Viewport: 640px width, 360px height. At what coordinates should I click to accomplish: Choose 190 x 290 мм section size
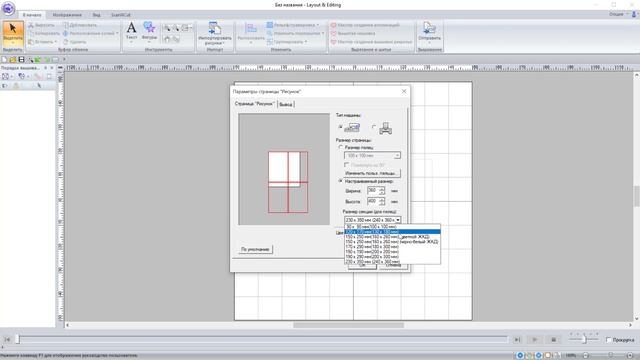tap(392, 257)
